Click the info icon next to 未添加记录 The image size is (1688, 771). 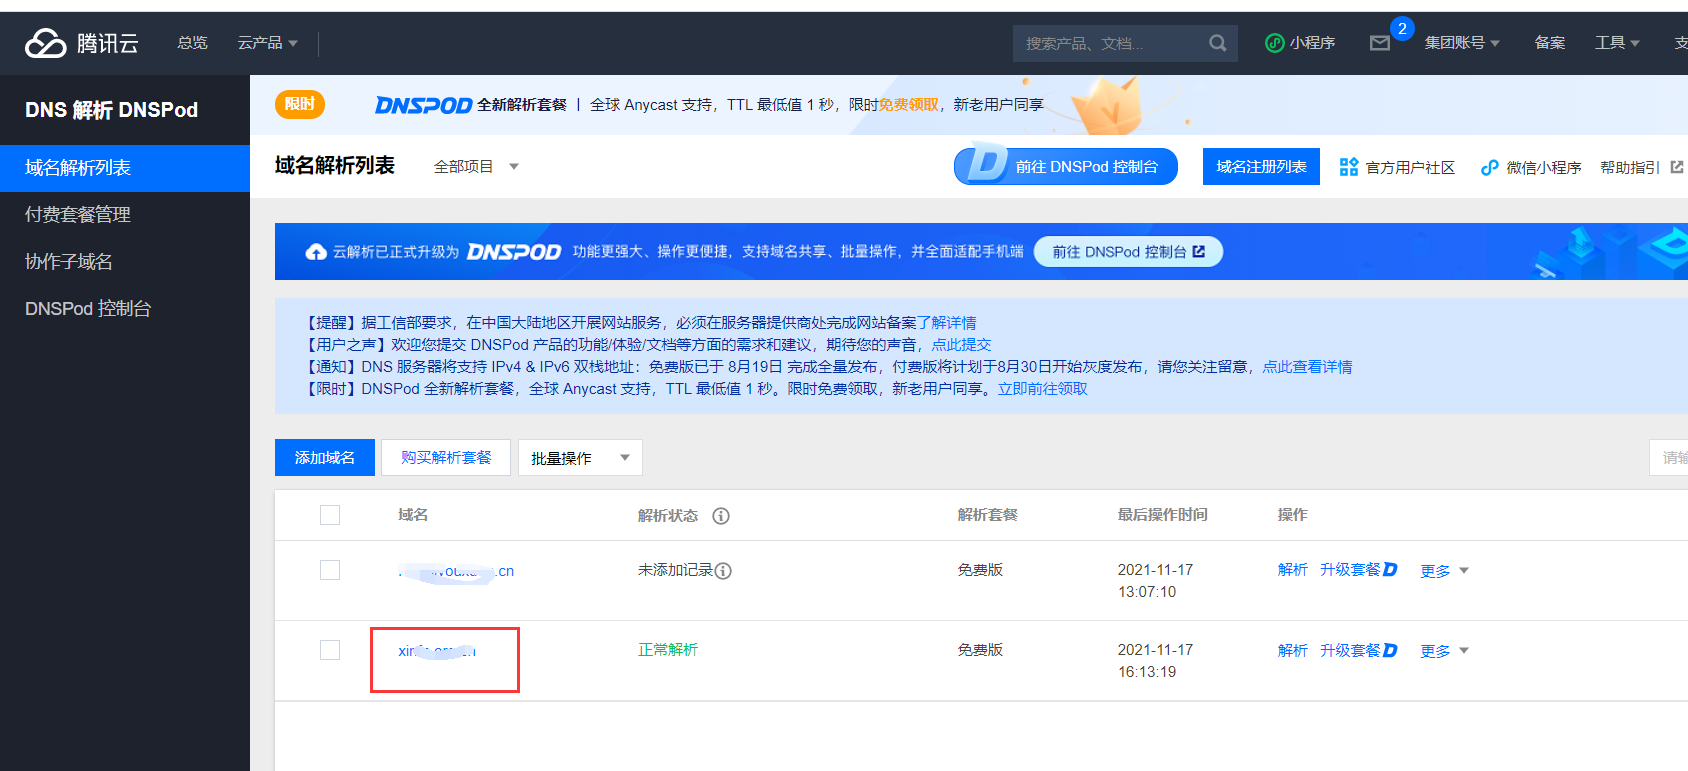point(723,571)
